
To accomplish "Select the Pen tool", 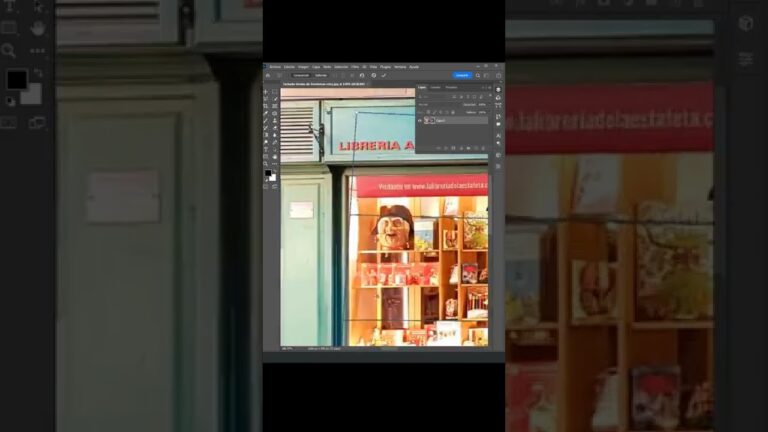I will coord(274,142).
